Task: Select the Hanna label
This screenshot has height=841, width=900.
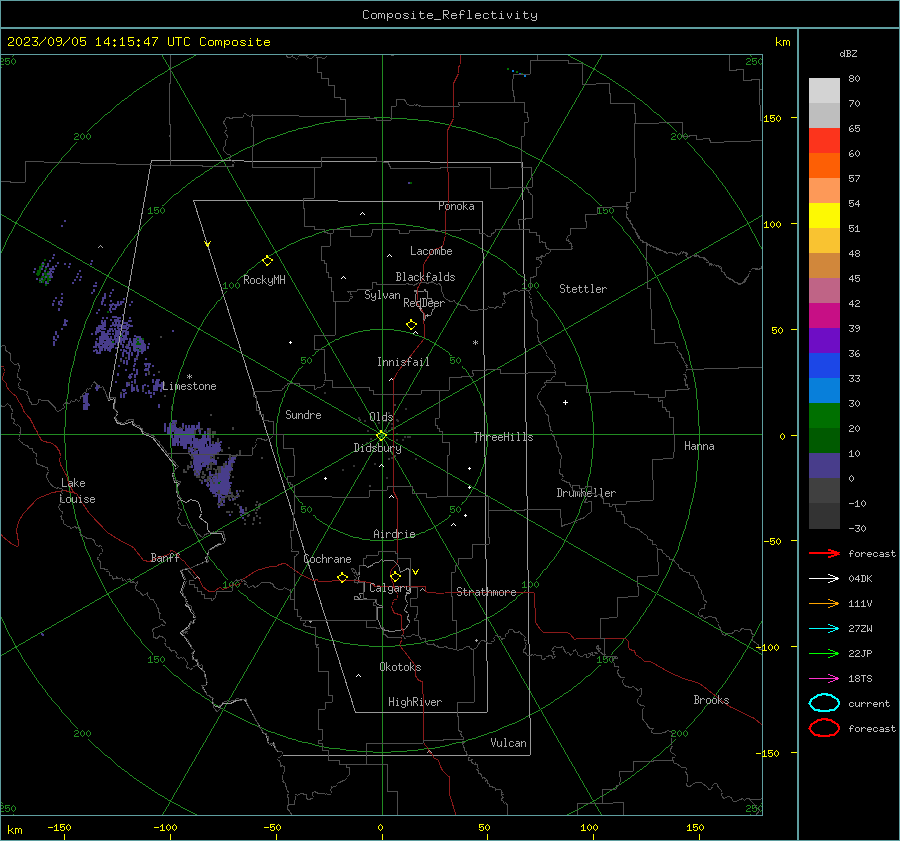Action: (x=699, y=446)
